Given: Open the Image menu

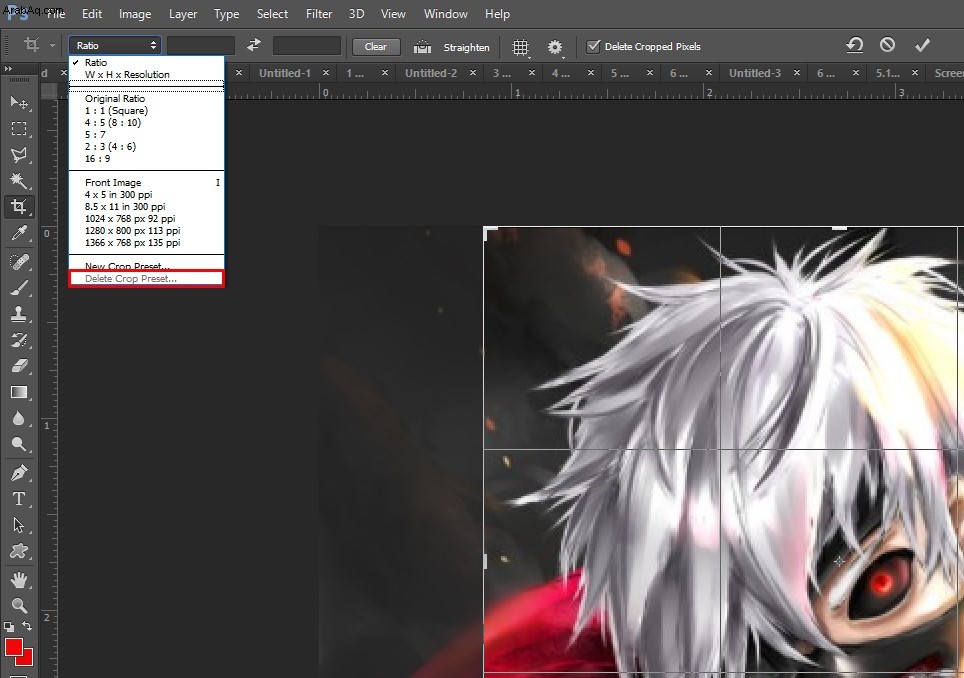Looking at the screenshot, I should [x=135, y=14].
